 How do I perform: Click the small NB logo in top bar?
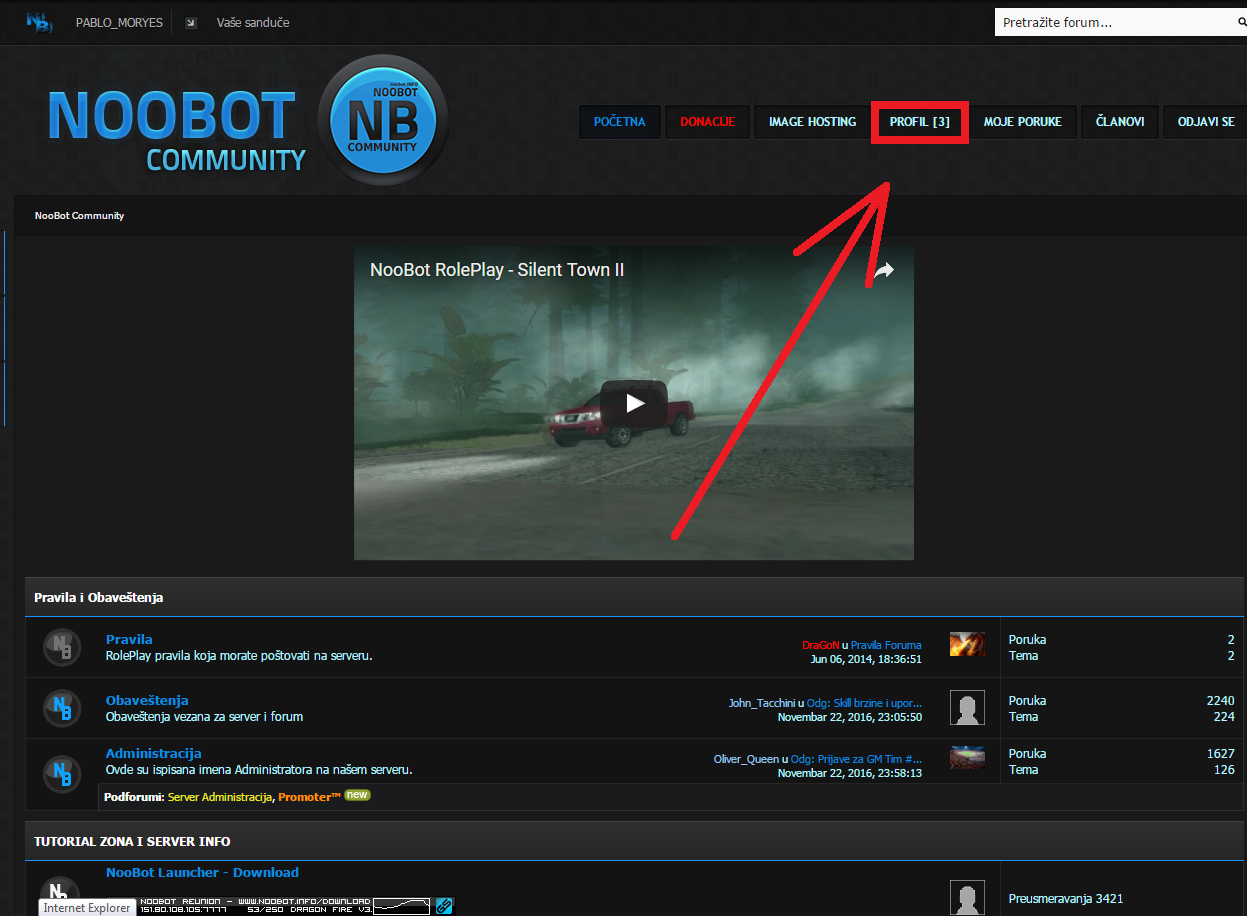pos(39,22)
